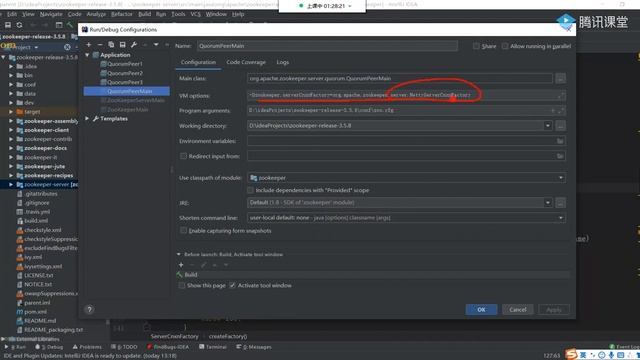640x360 pixels.
Task: Open Shorten command line dropdown
Action: [x=561, y=218]
